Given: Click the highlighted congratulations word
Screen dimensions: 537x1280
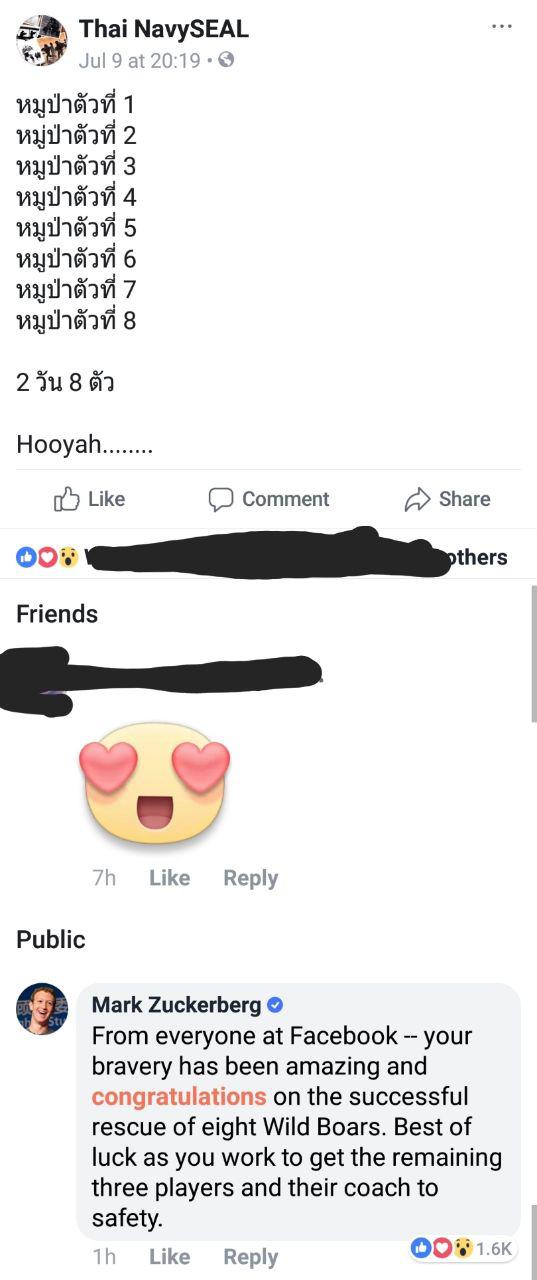Looking at the screenshot, I should (x=179, y=1097).
